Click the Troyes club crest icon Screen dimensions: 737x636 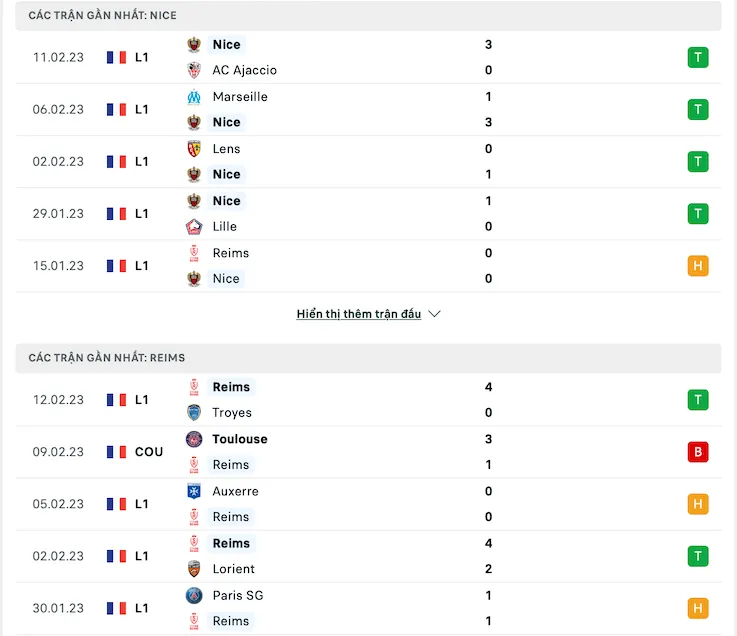point(194,413)
